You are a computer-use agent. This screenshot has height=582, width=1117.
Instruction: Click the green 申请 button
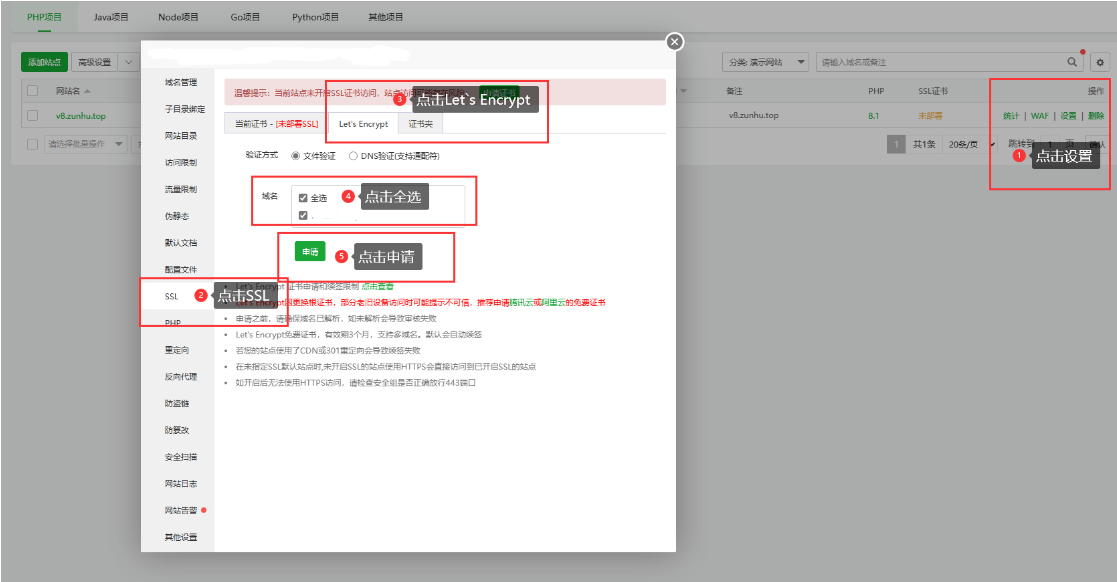click(310, 252)
